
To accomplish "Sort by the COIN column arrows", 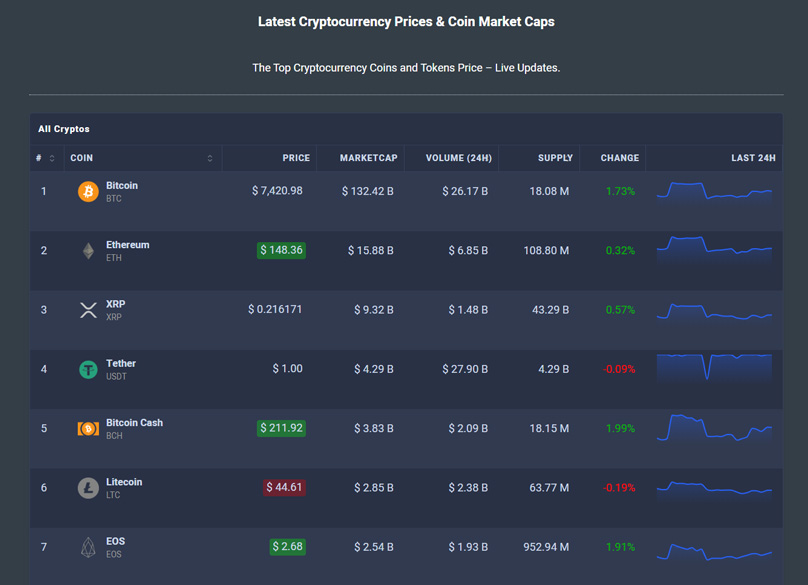I will (x=210, y=158).
